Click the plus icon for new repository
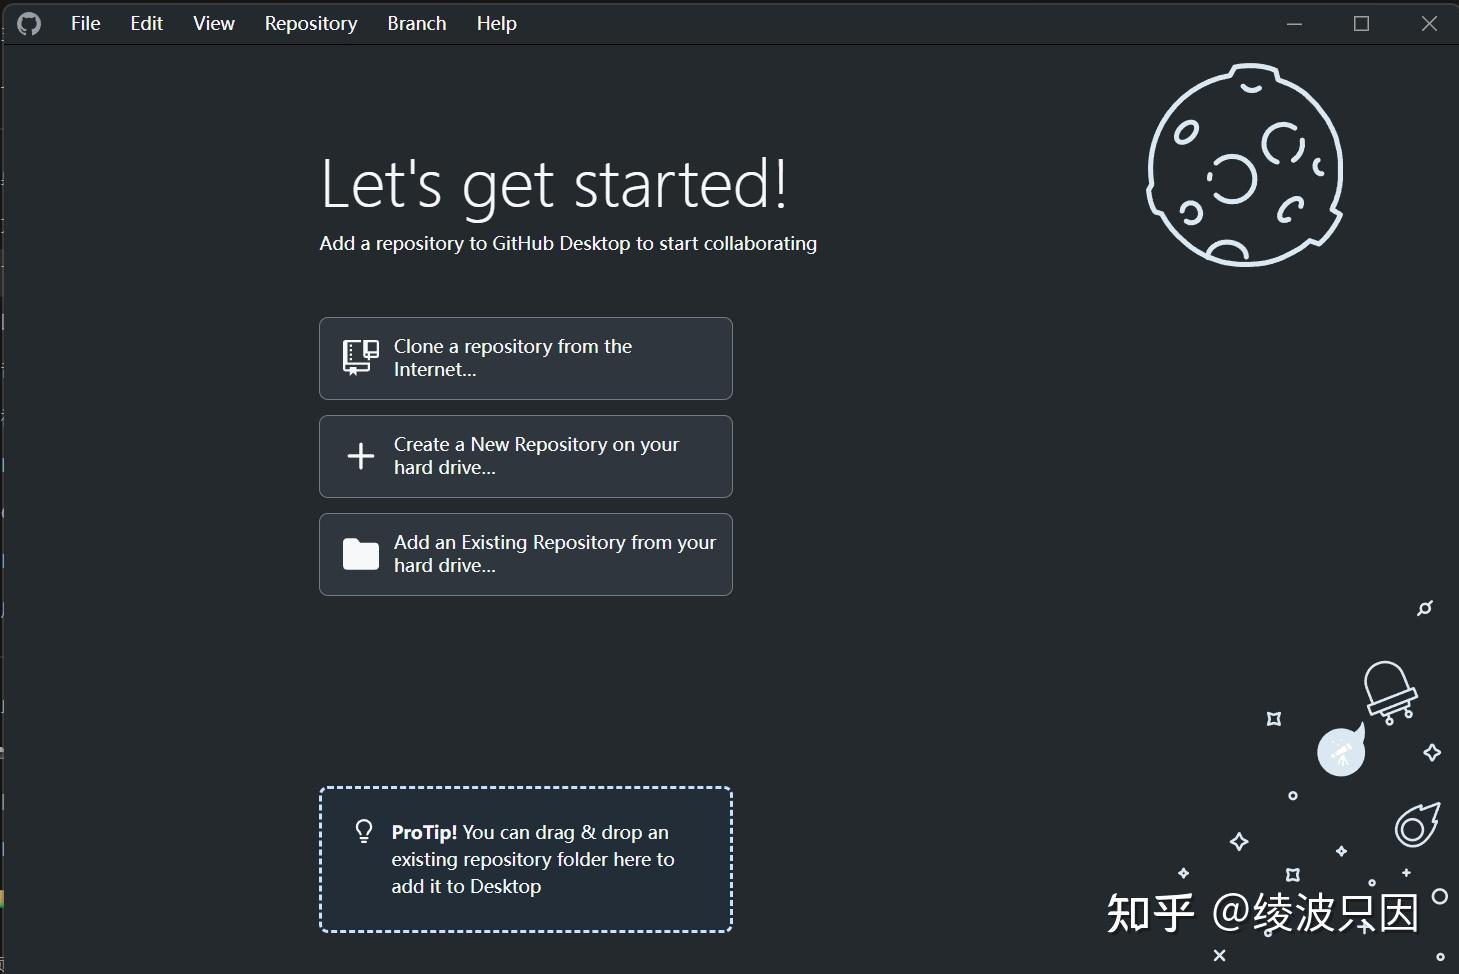The image size is (1459, 974). [x=360, y=456]
